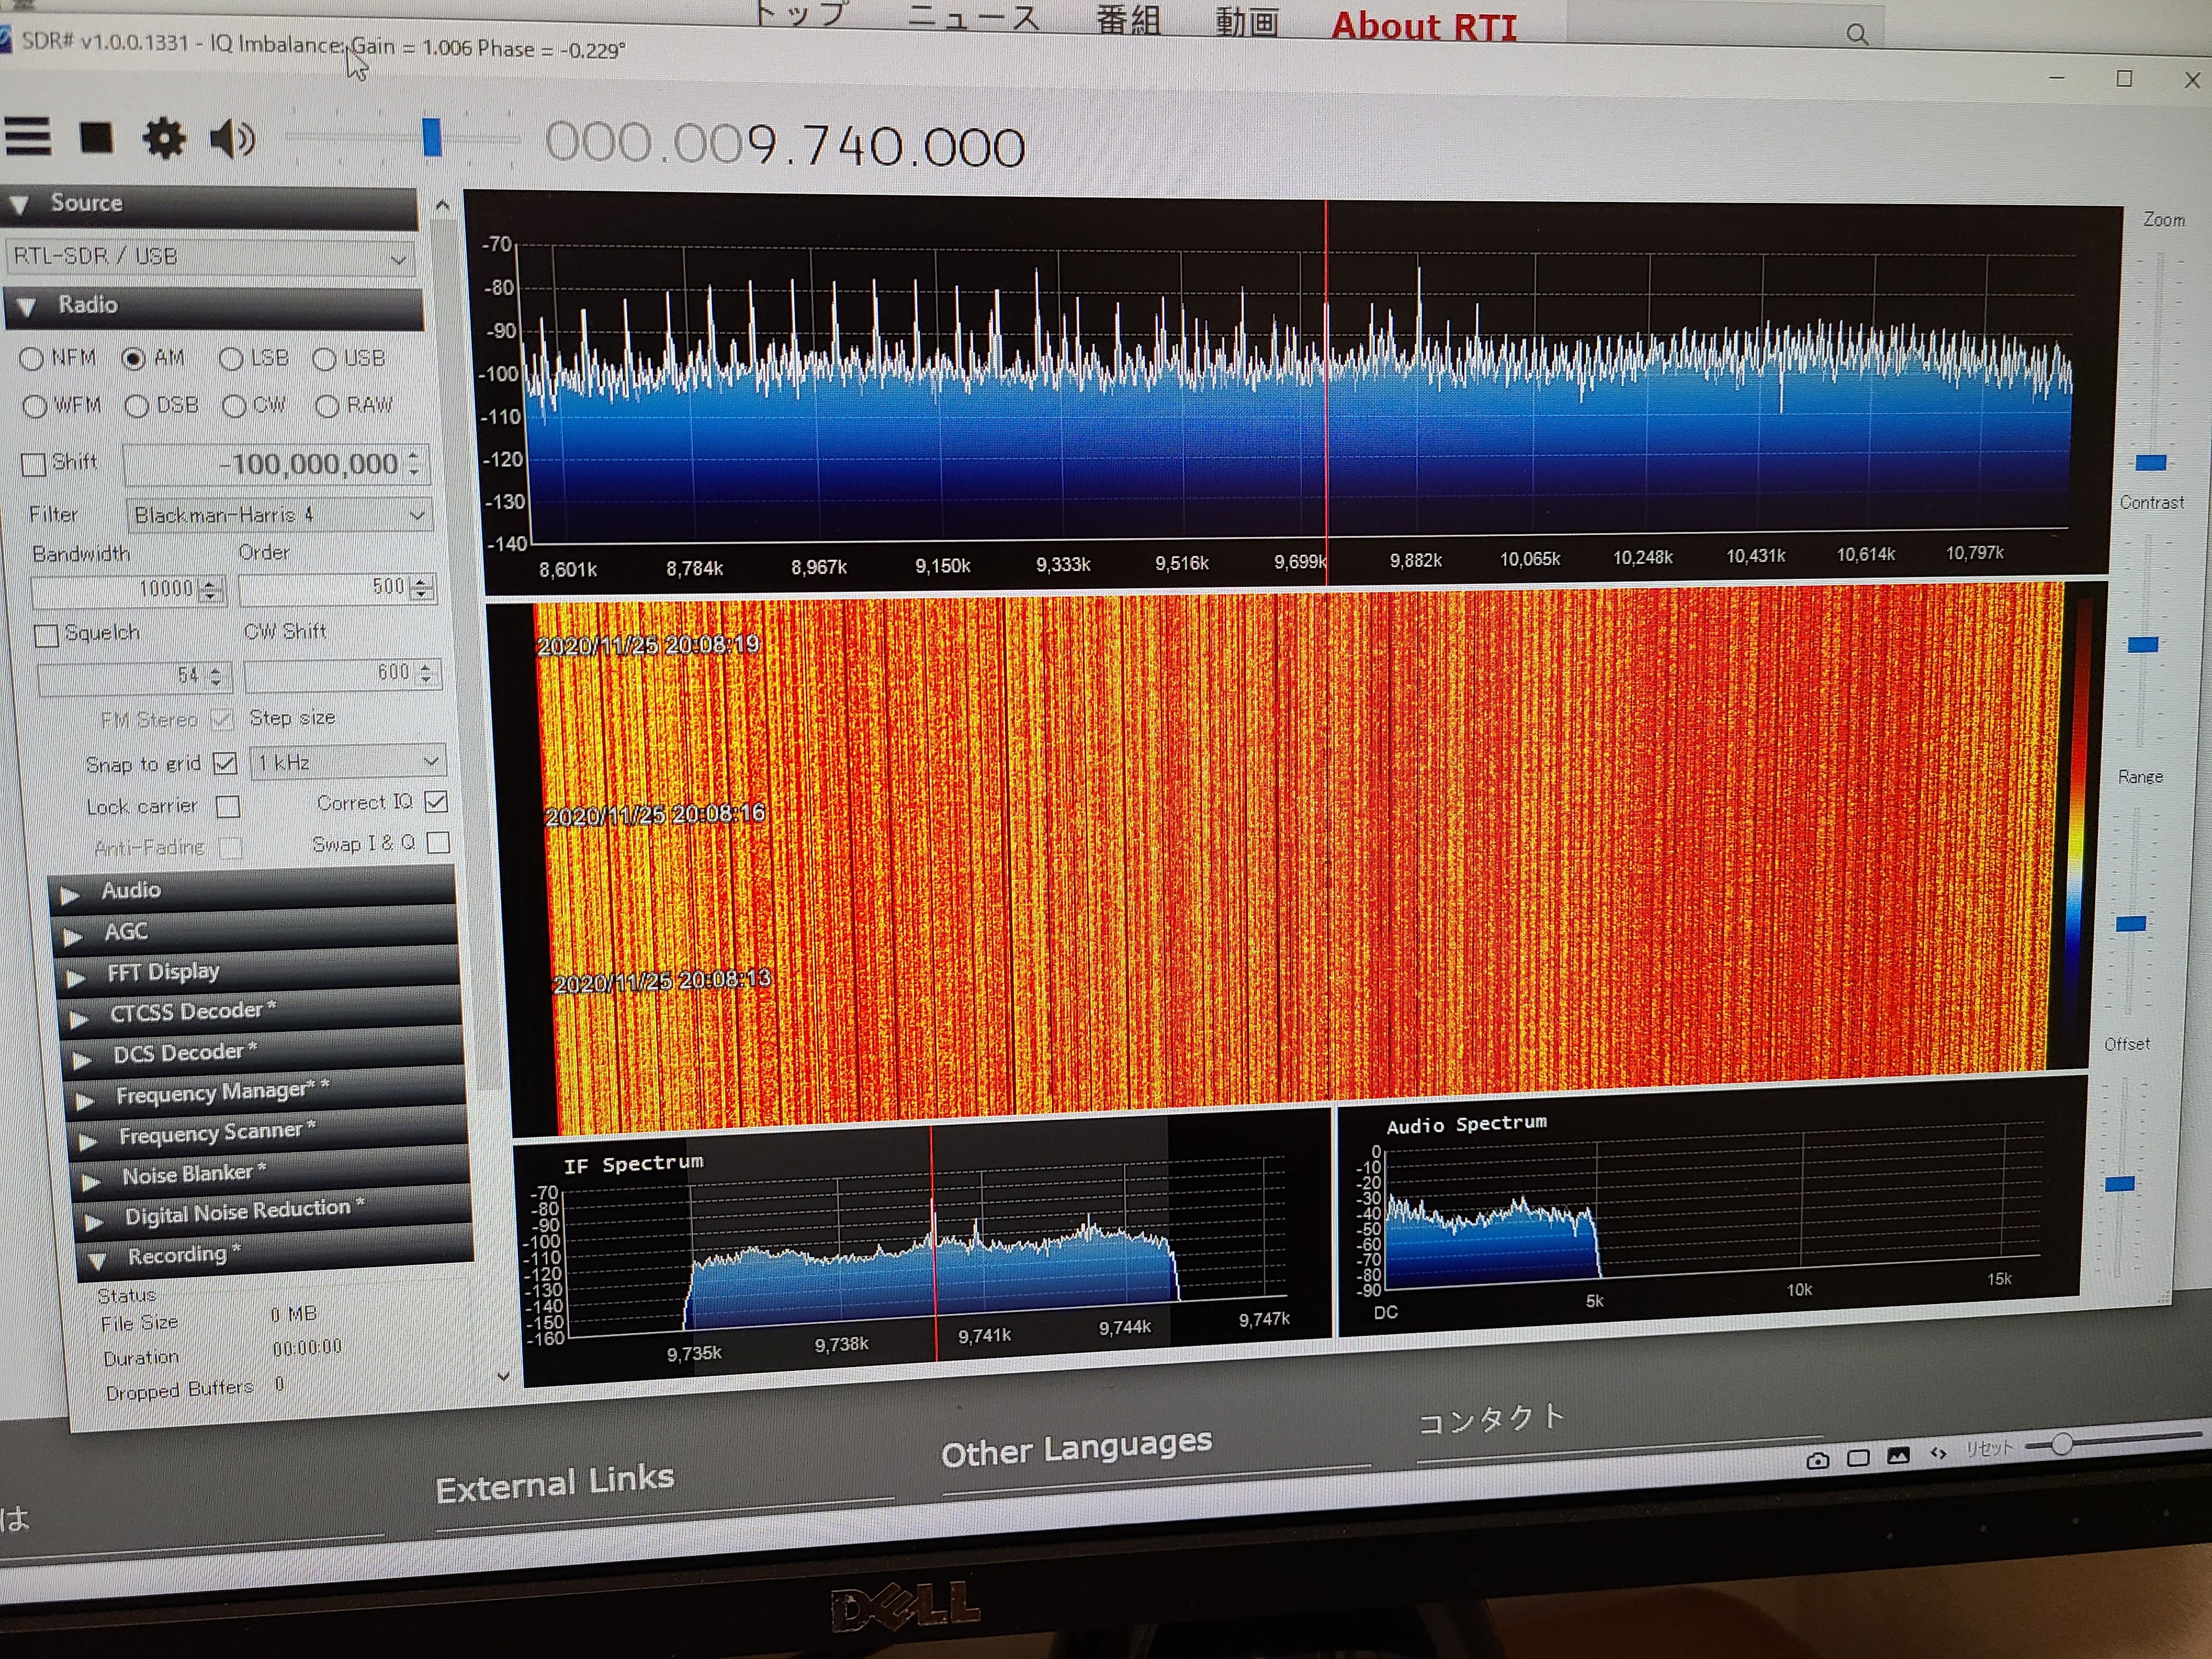
Task: Click the browser search magnifier icon
Action: tap(1857, 35)
